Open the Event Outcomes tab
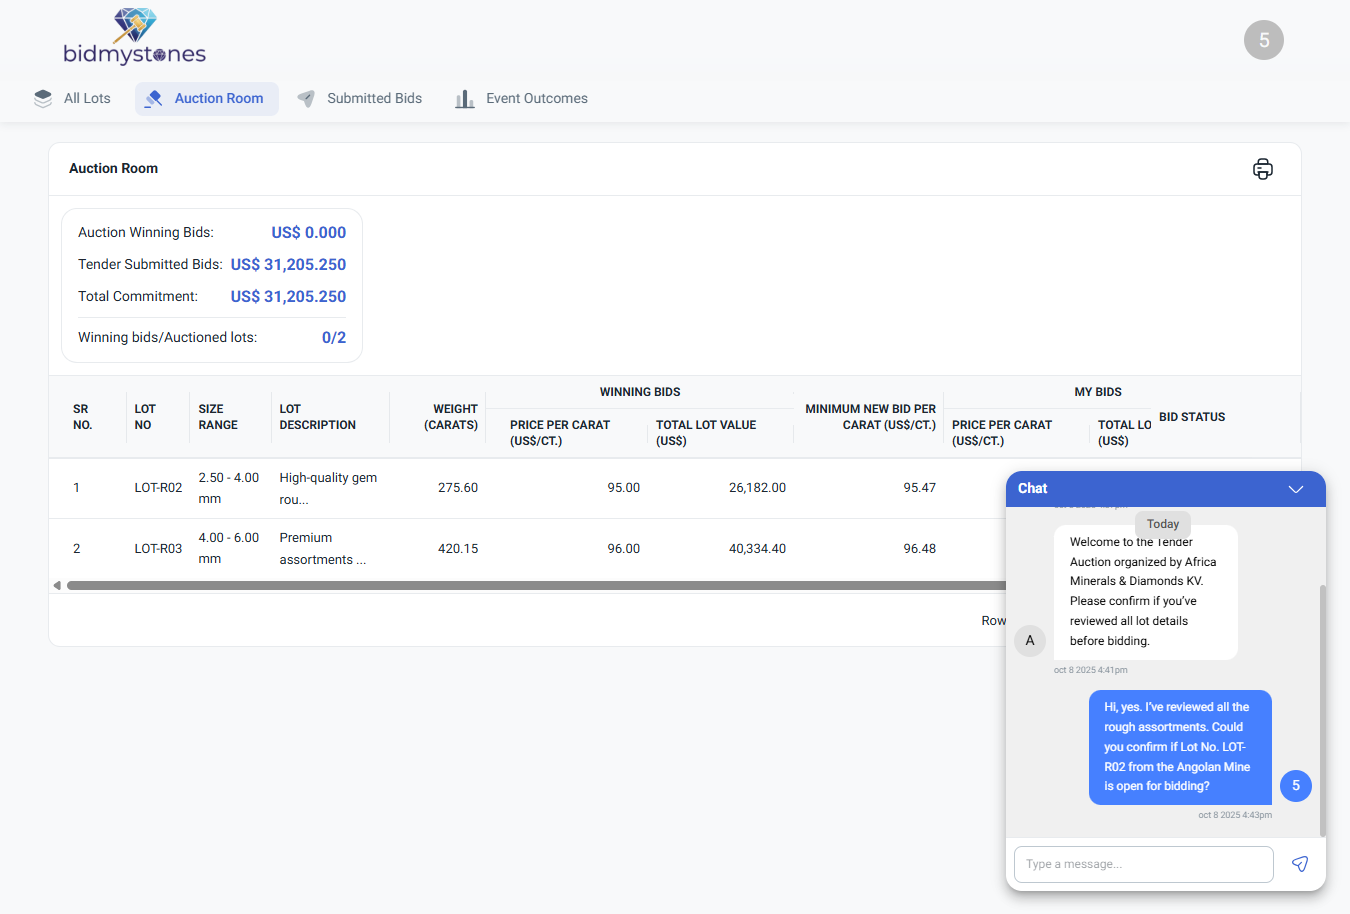This screenshot has width=1350, height=914. tap(522, 98)
